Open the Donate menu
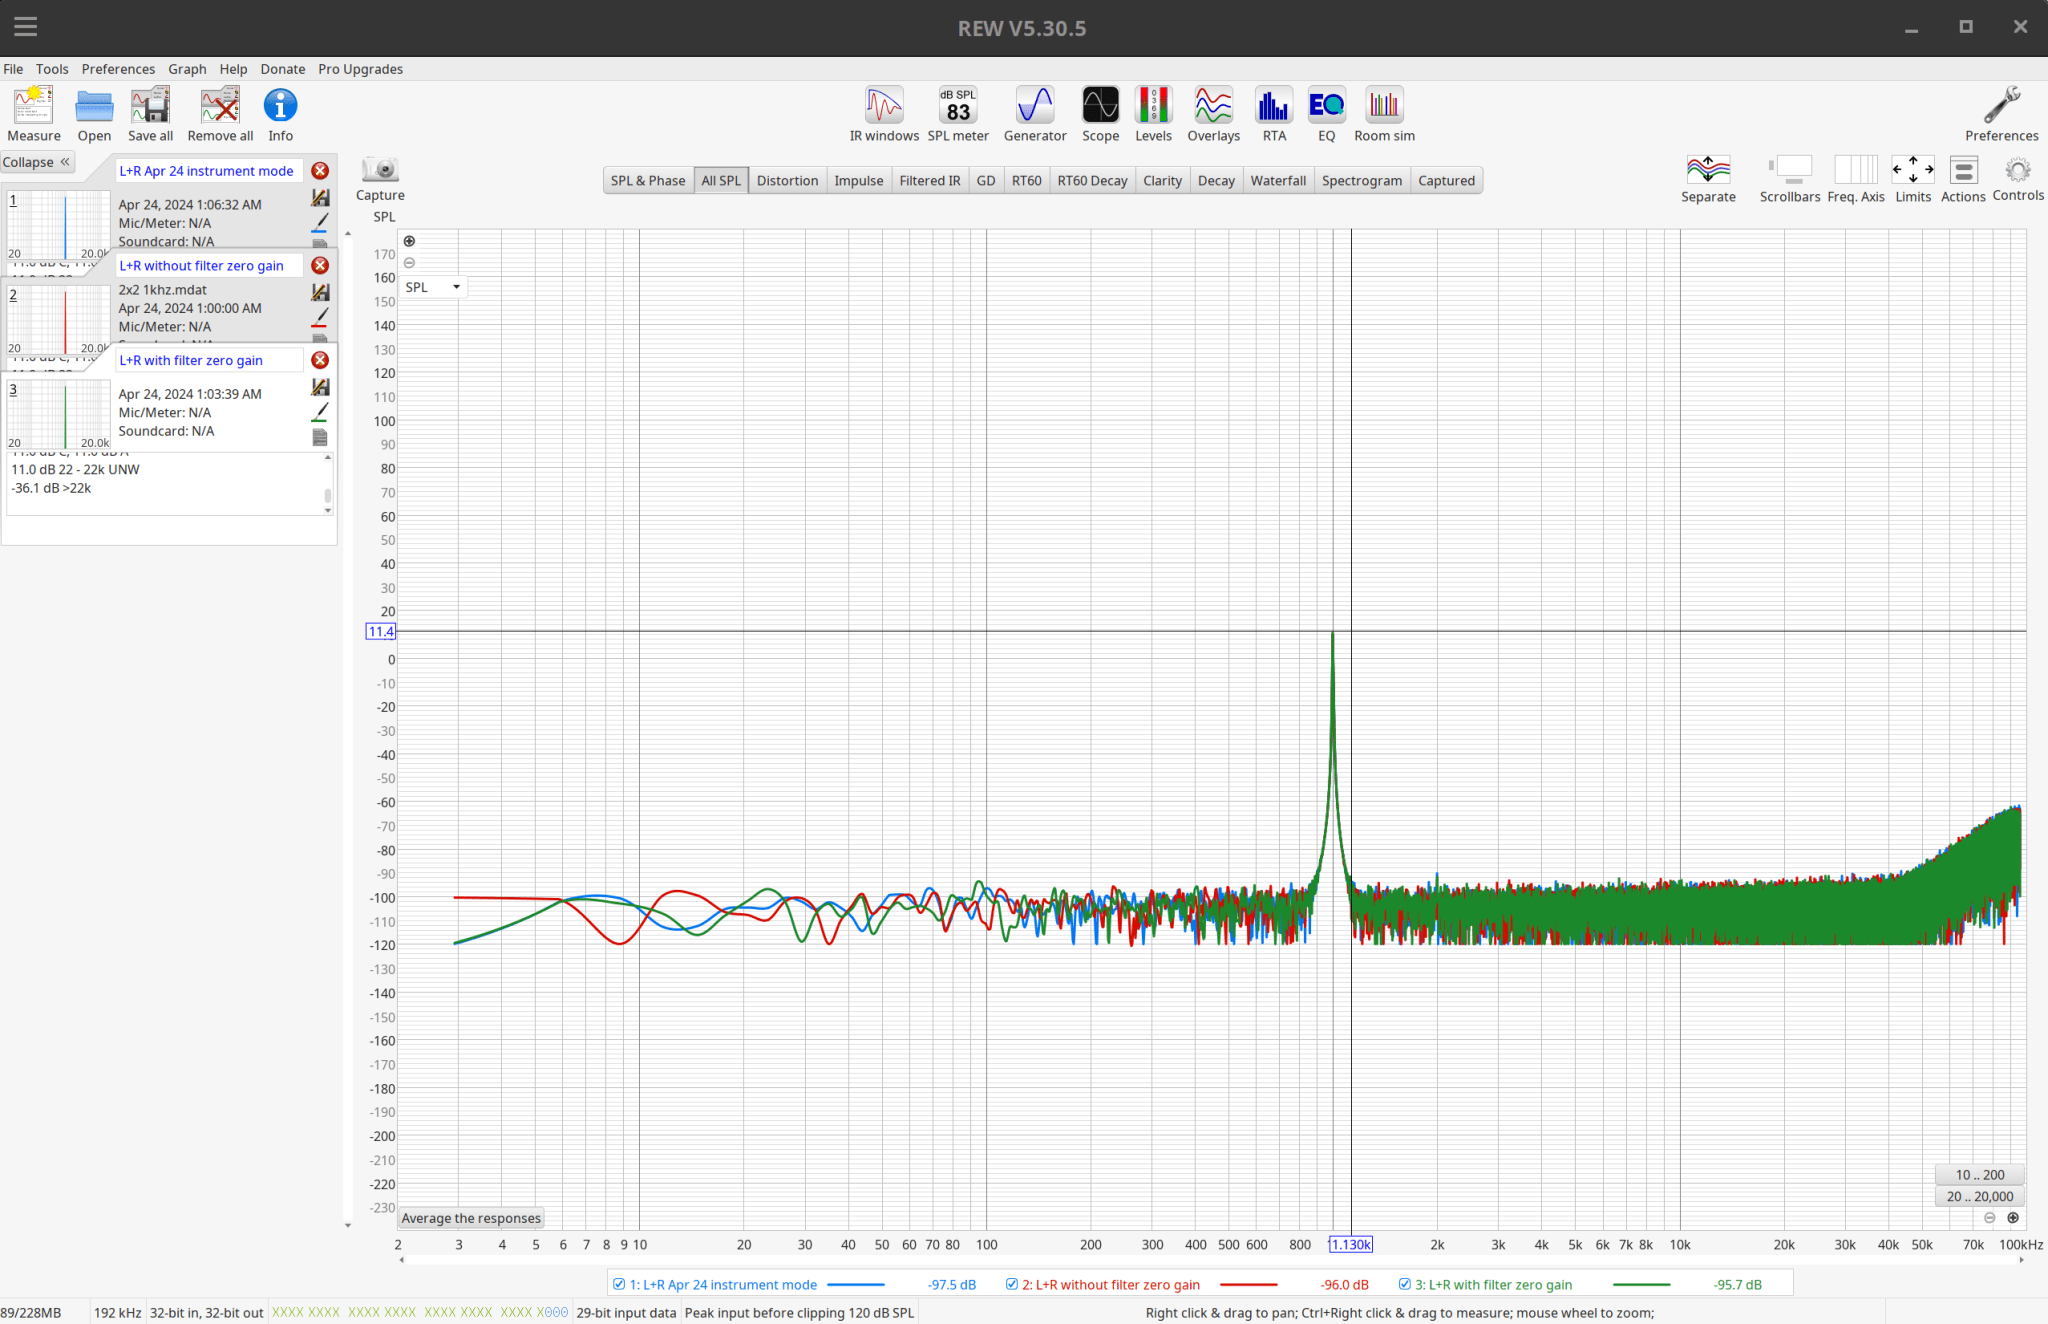Viewport: 2048px width, 1324px height. (x=283, y=69)
